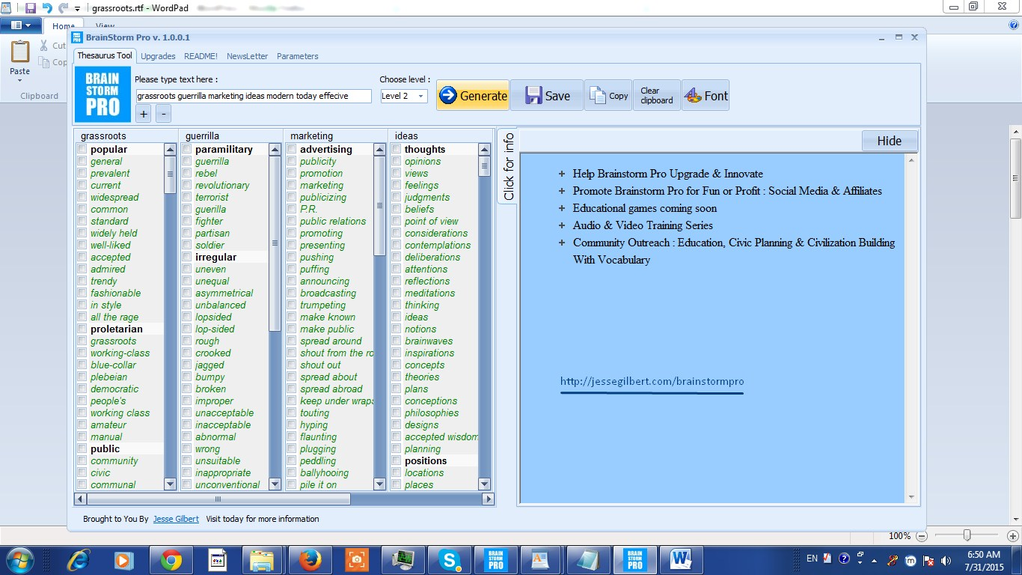
Task: Open Windows Explorer folder taskbar icon
Action: point(262,560)
